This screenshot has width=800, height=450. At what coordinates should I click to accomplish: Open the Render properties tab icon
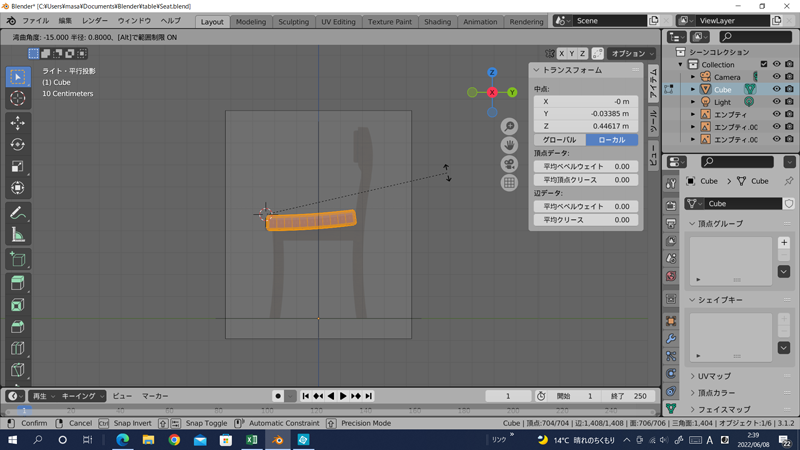coord(671,205)
